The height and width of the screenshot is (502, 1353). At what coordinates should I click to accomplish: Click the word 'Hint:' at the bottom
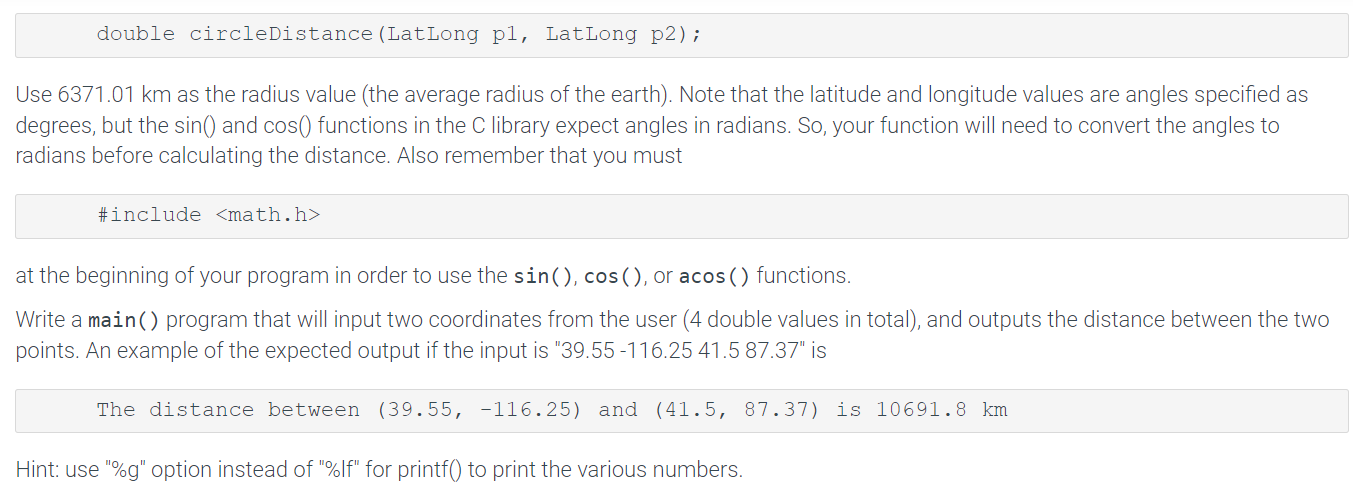(37, 470)
